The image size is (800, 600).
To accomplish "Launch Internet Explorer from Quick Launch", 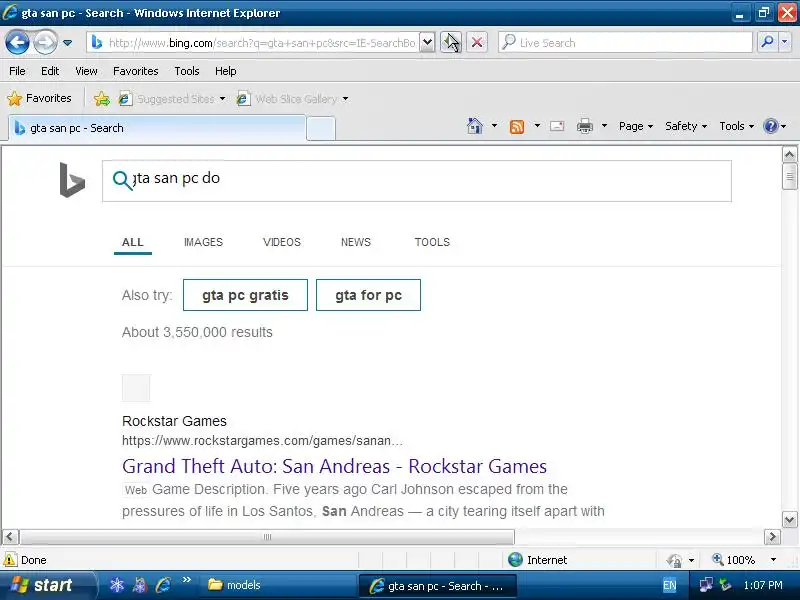I will coord(164,585).
